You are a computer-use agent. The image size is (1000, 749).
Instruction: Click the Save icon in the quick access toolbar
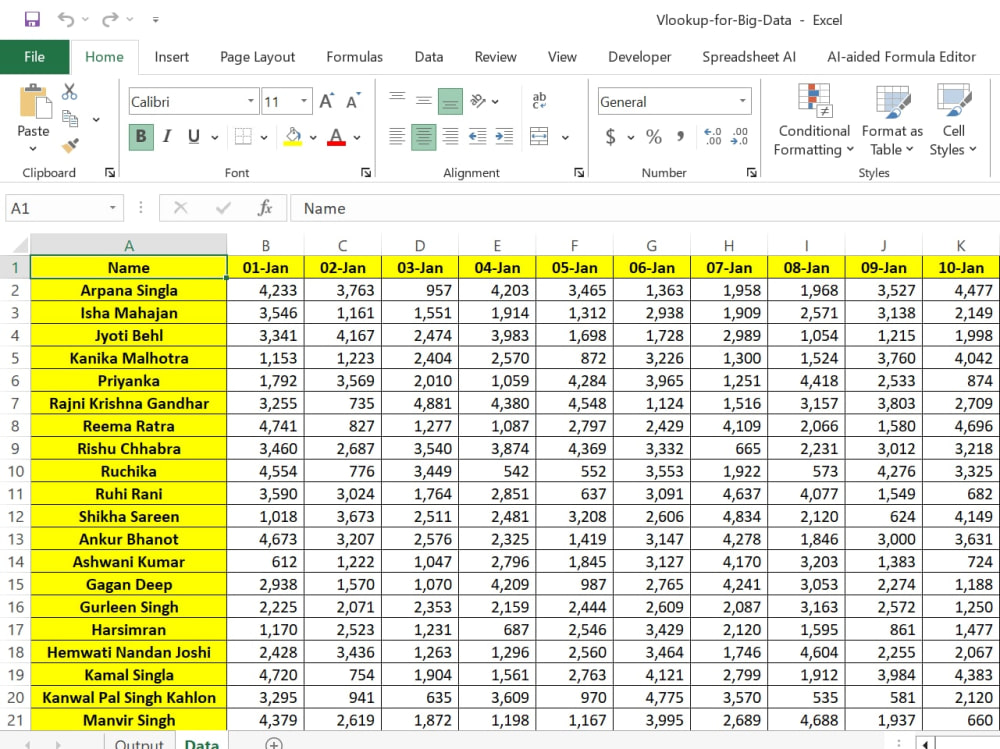(x=32, y=19)
